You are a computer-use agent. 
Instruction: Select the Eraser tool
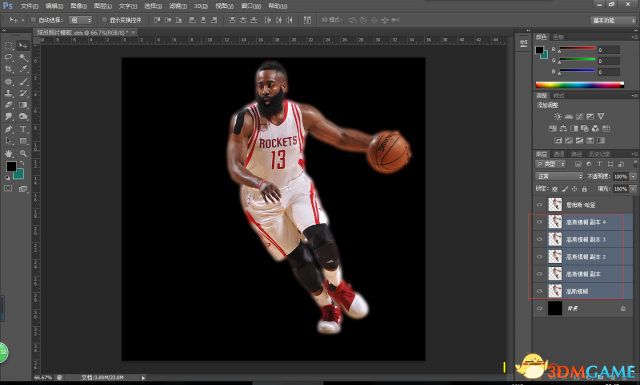9,105
